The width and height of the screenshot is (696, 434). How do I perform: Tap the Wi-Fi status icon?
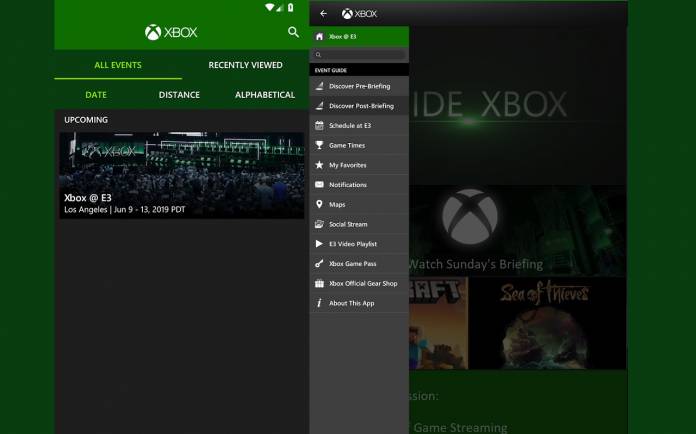coord(269,8)
